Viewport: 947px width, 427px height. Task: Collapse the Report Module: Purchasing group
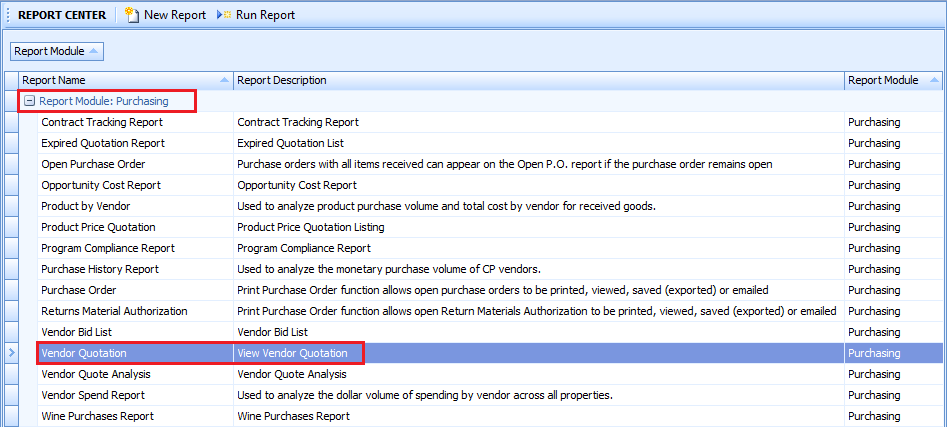point(30,101)
